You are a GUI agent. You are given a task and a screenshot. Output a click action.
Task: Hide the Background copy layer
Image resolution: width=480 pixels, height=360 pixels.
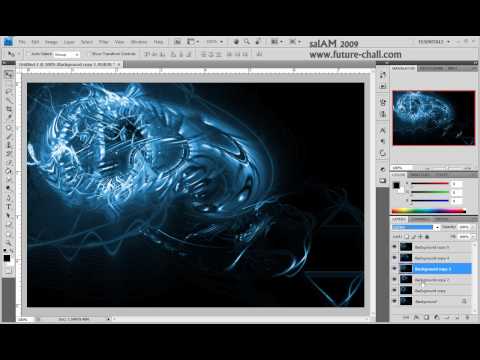[395, 290]
